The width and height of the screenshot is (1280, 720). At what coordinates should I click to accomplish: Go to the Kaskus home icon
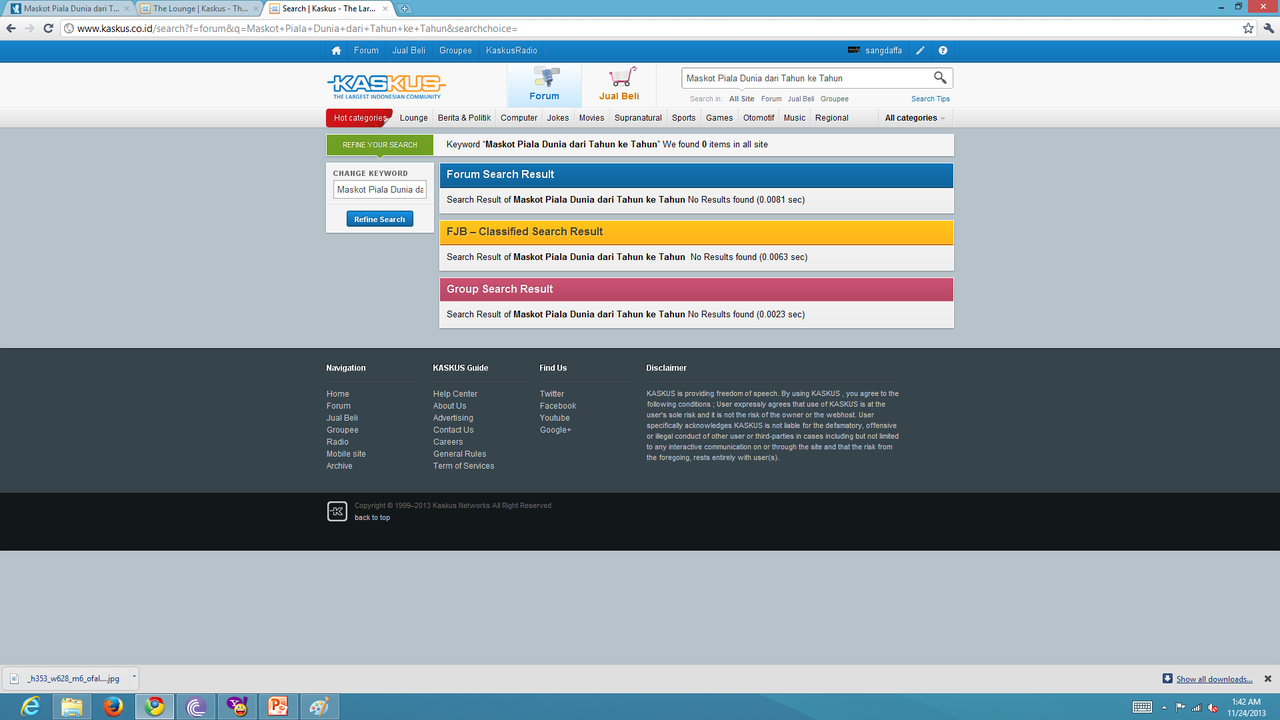pyautogui.click(x=336, y=50)
